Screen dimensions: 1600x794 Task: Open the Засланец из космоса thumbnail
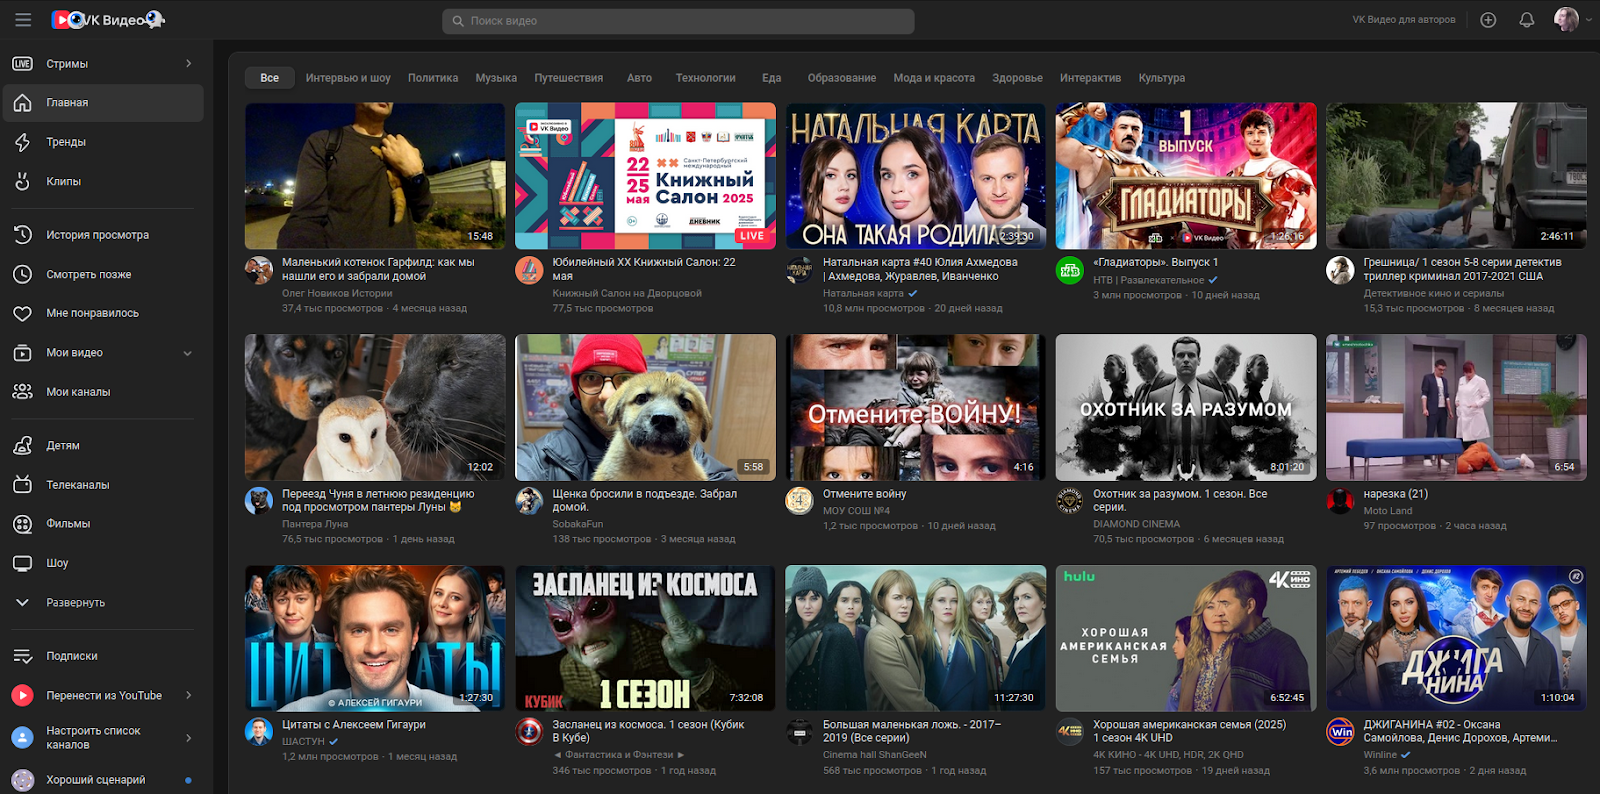click(x=645, y=638)
